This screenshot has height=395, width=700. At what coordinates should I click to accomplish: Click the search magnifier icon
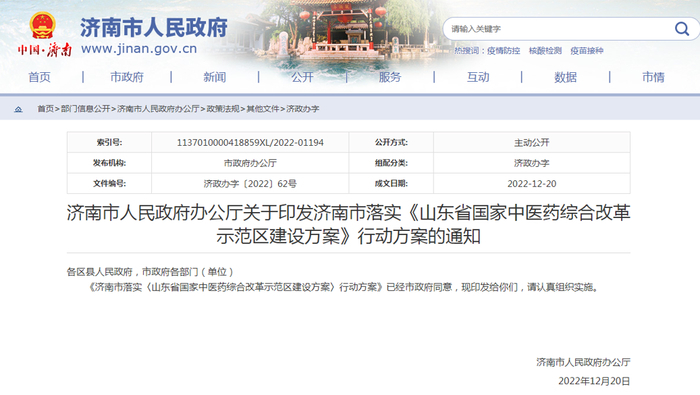tap(681, 29)
